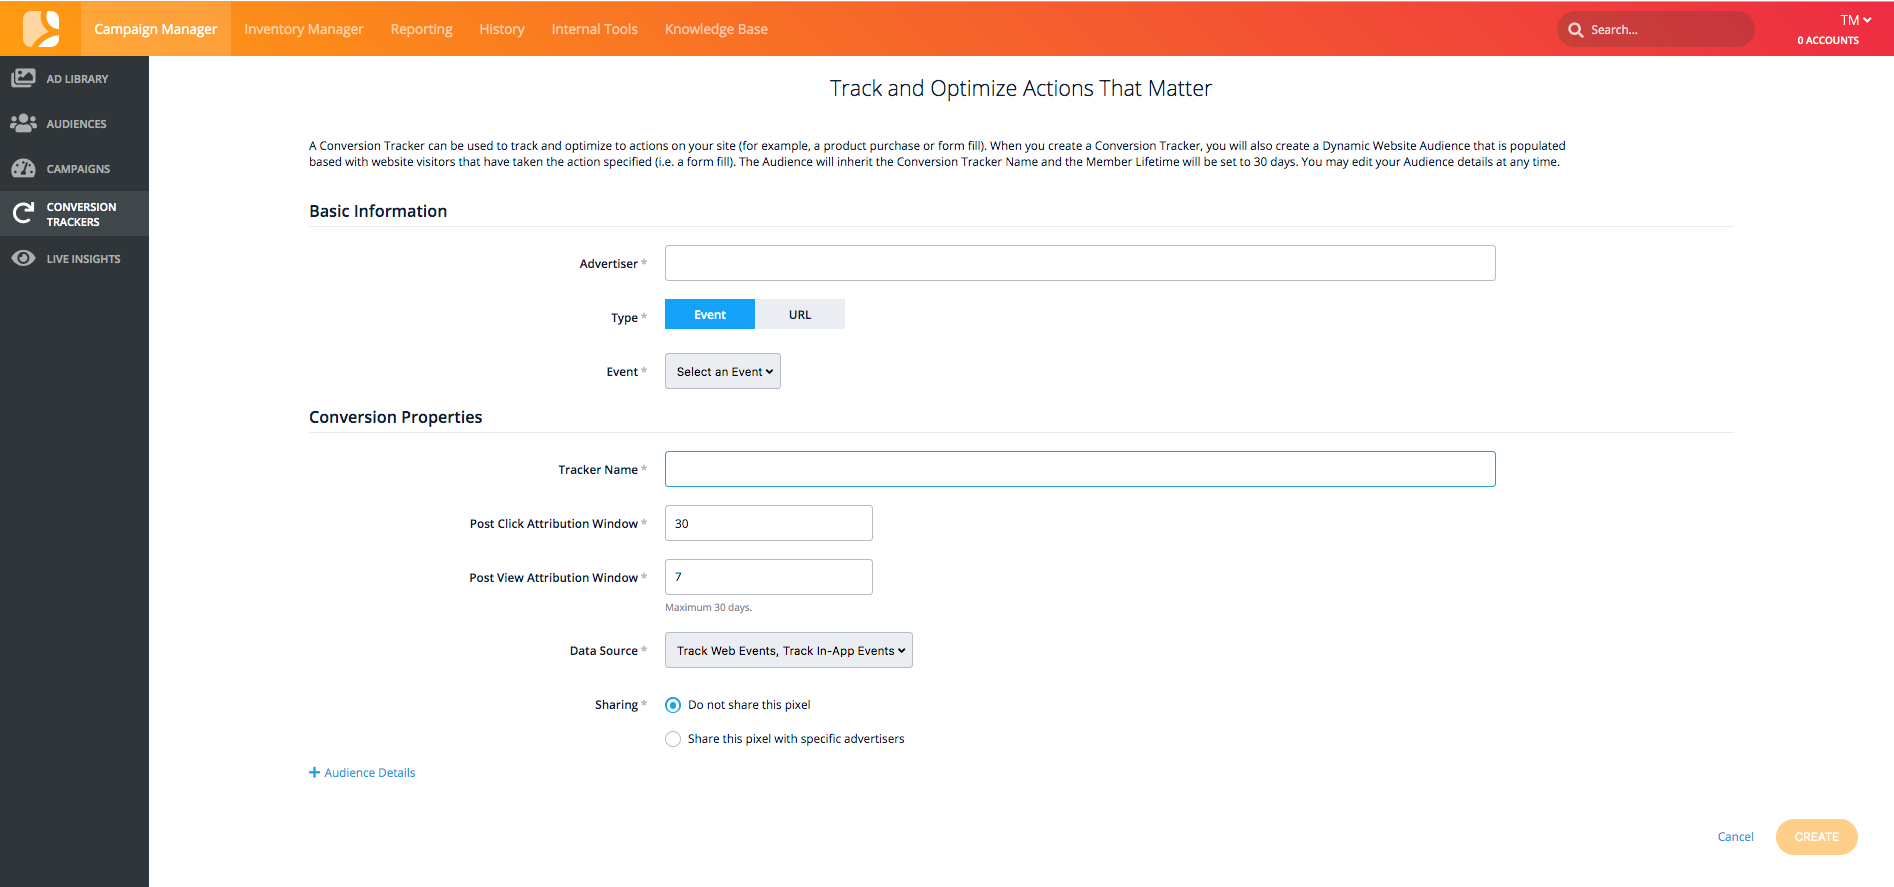The height and width of the screenshot is (887, 1894).
Task: Focus the Tracker Name input field
Action: tap(1080, 469)
